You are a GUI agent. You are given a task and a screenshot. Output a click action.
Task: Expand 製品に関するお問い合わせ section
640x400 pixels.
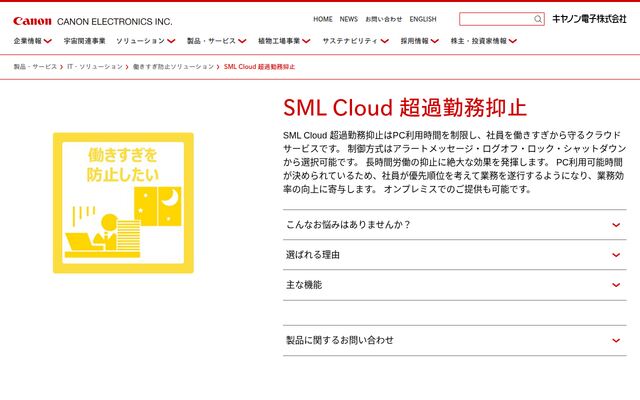pos(455,340)
